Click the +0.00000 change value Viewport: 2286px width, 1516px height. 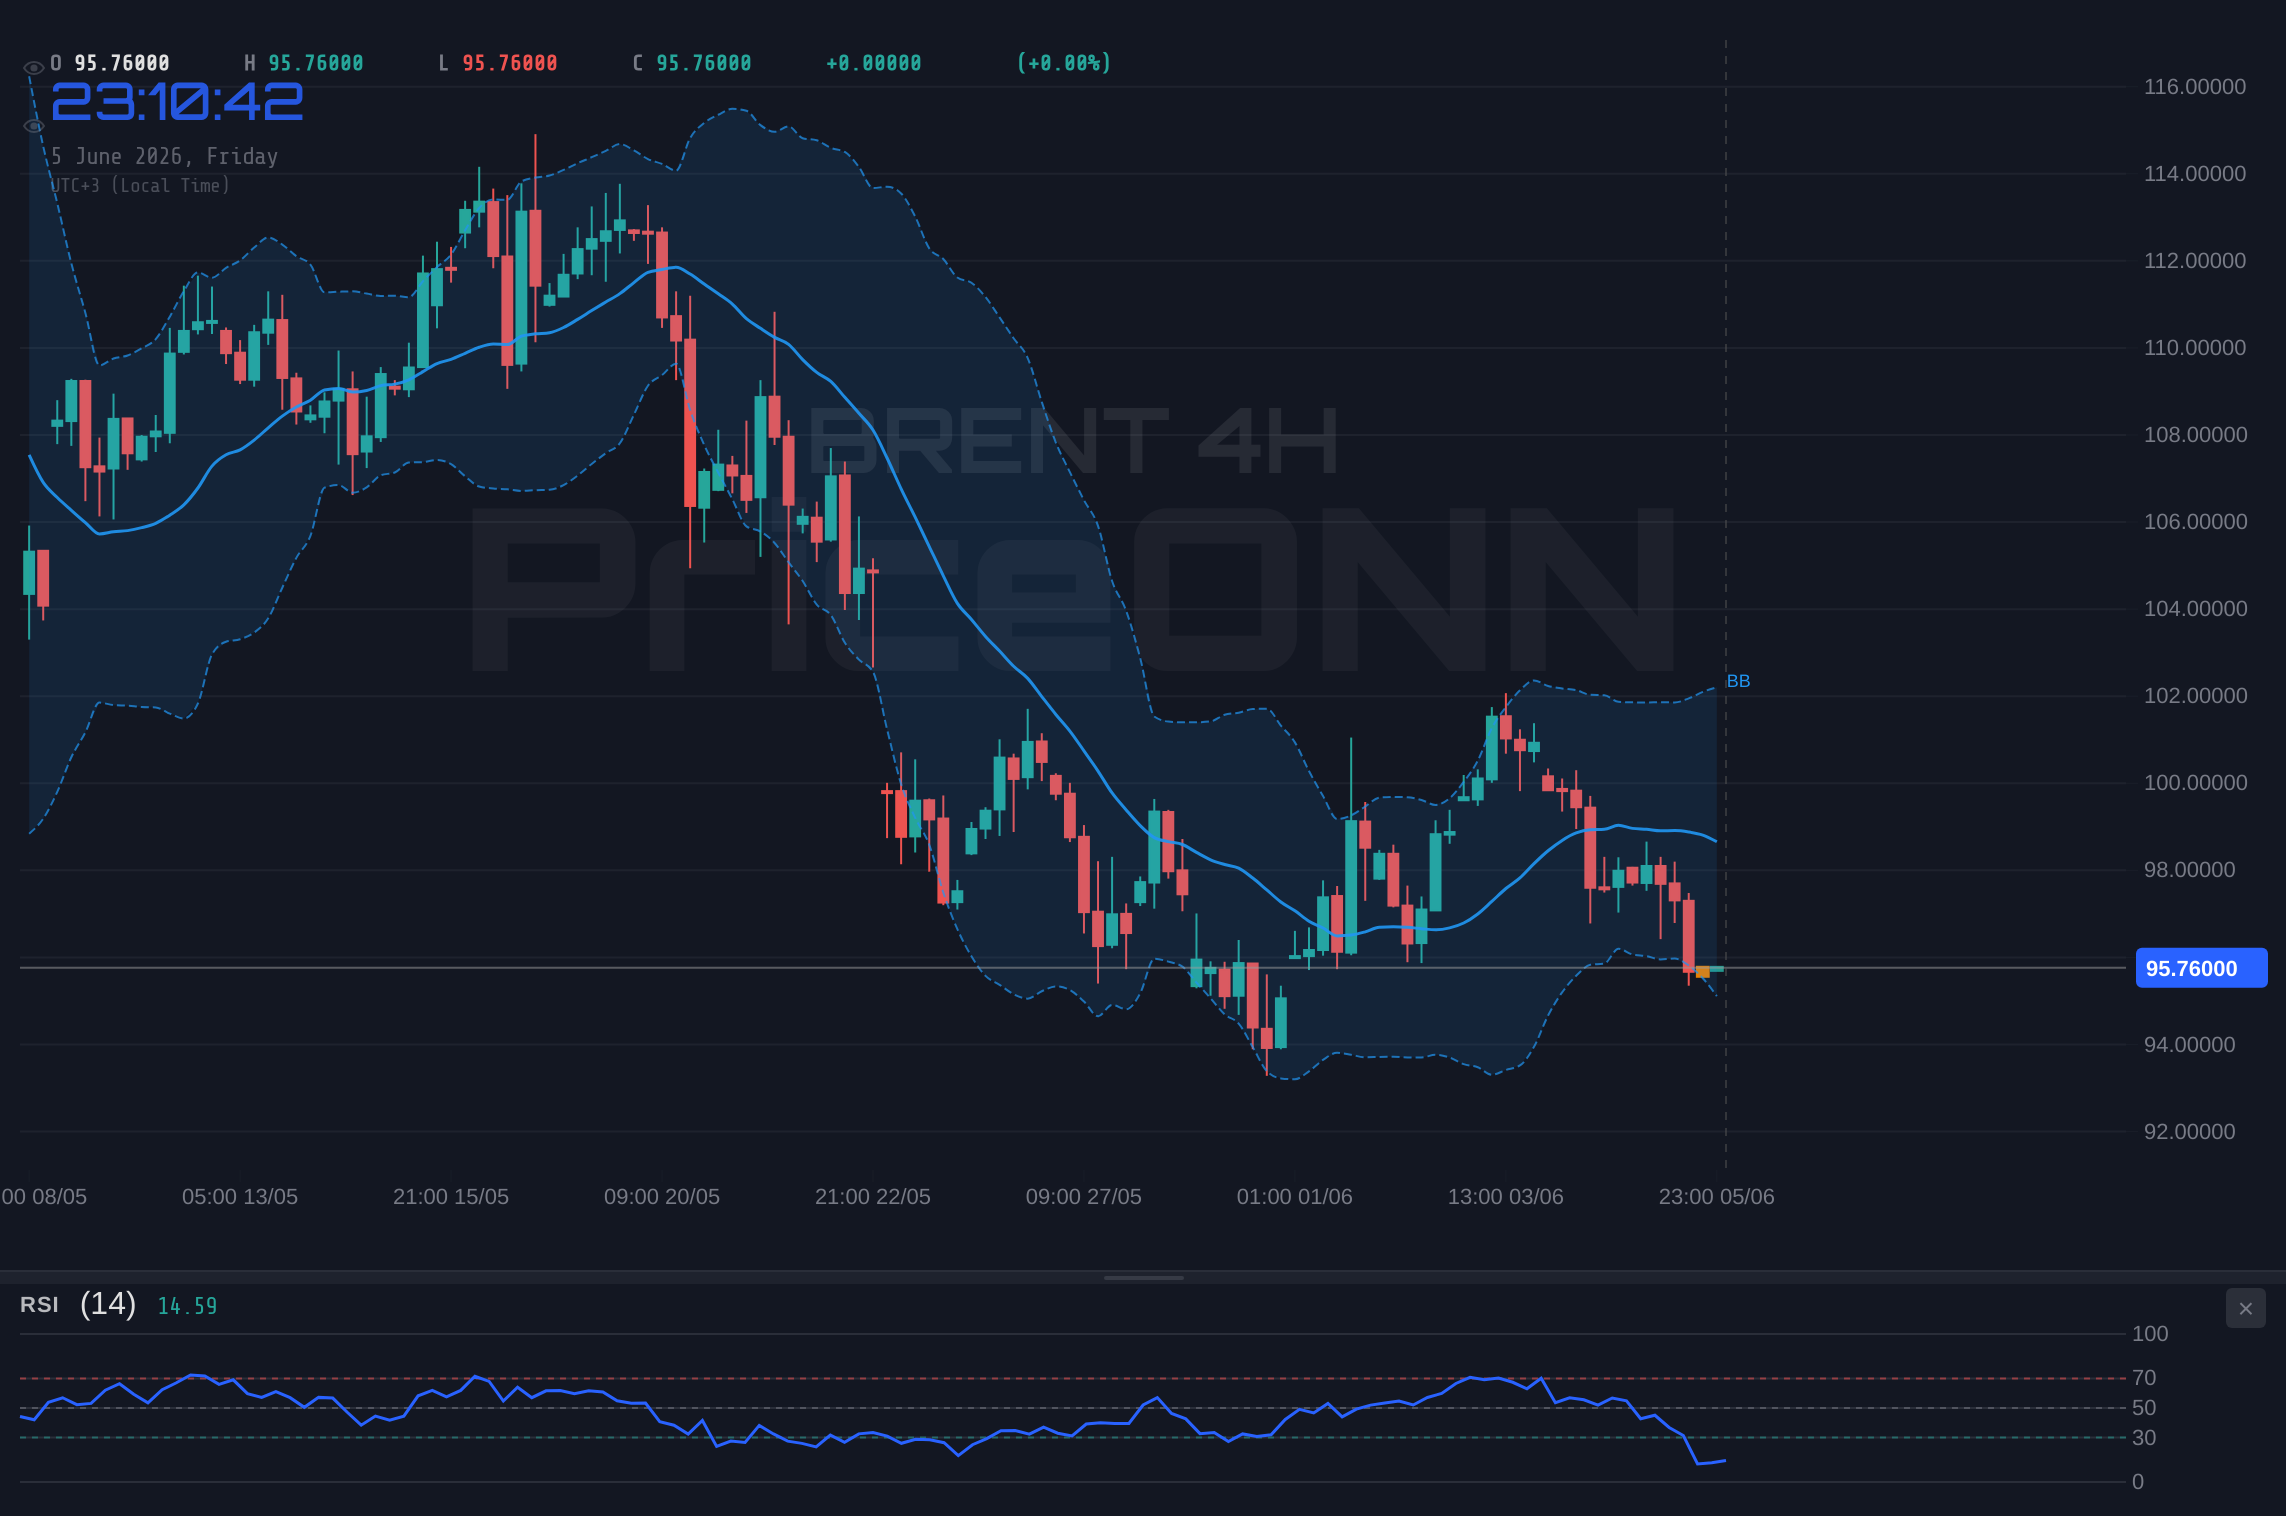(x=874, y=63)
